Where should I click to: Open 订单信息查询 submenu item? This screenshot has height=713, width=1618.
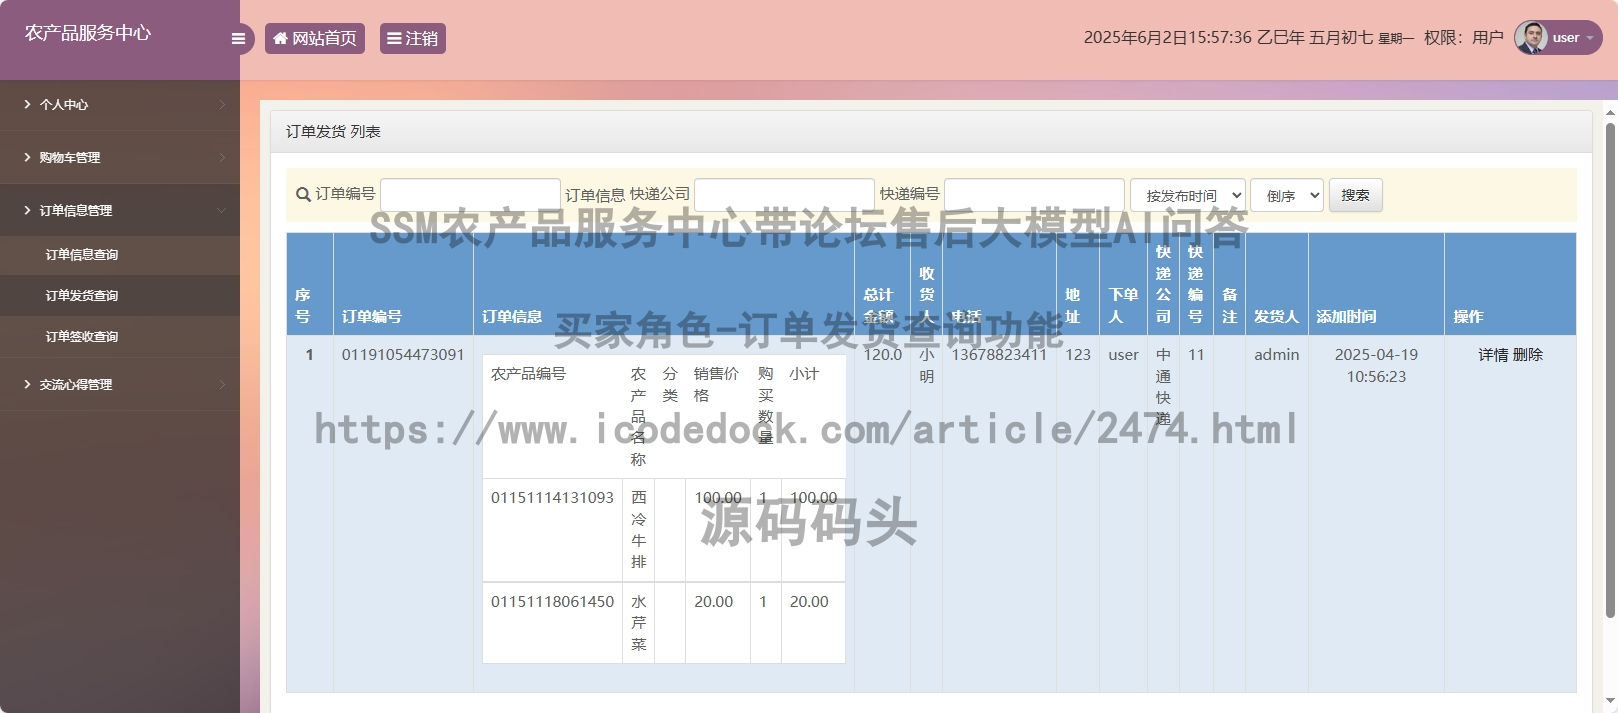120,255
